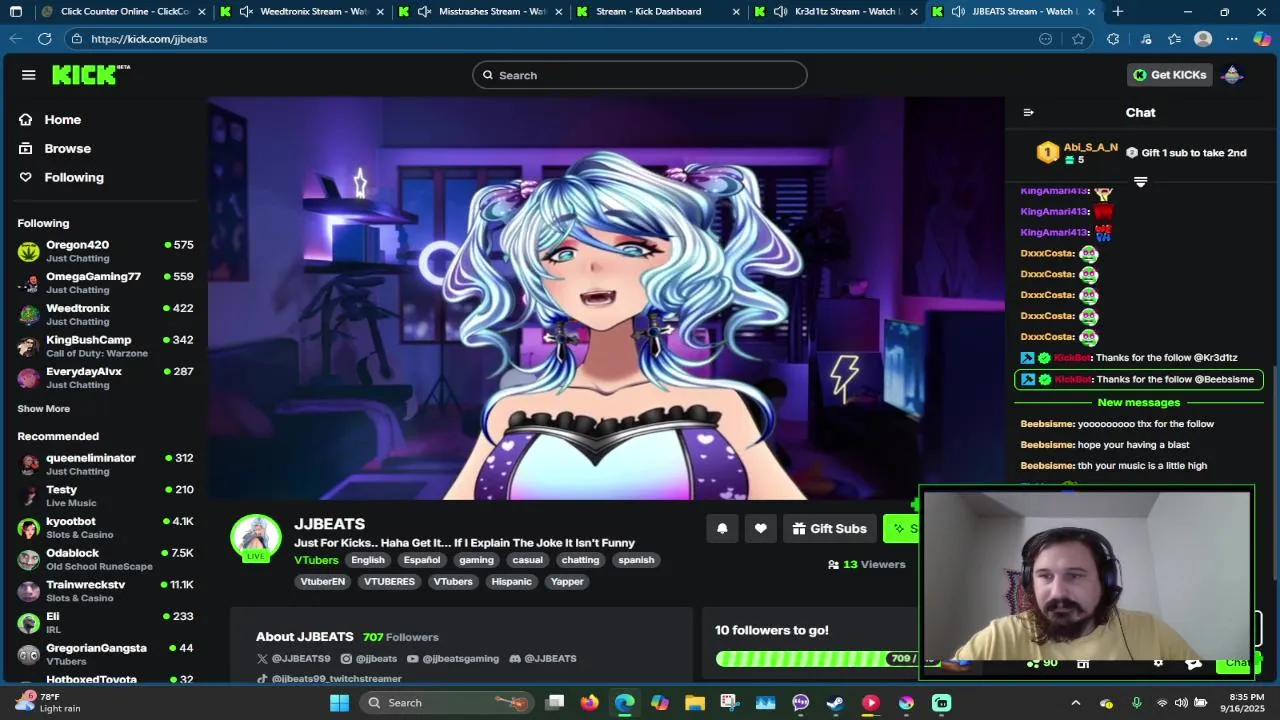Image resolution: width=1280 pixels, height=720 pixels.
Task: Jump to New messages in chat
Action: point(1139,402)
